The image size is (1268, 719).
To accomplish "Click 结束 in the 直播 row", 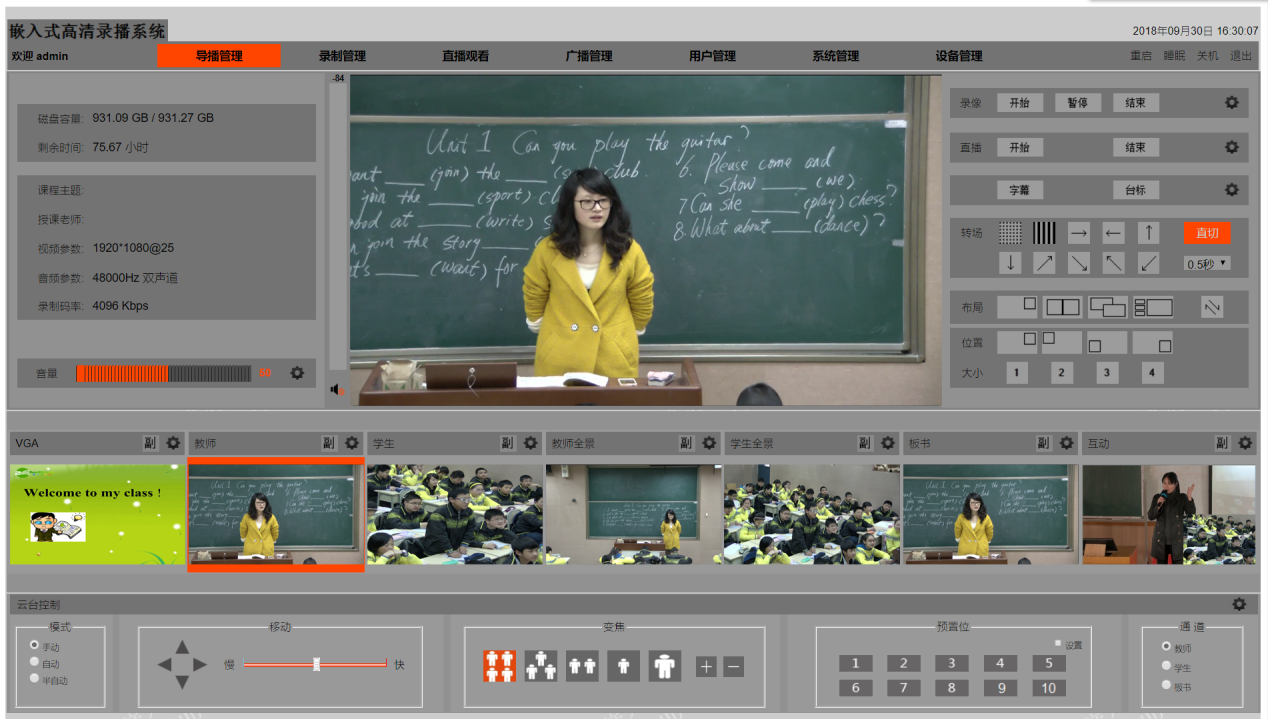I will click(x=1136, y=147).
